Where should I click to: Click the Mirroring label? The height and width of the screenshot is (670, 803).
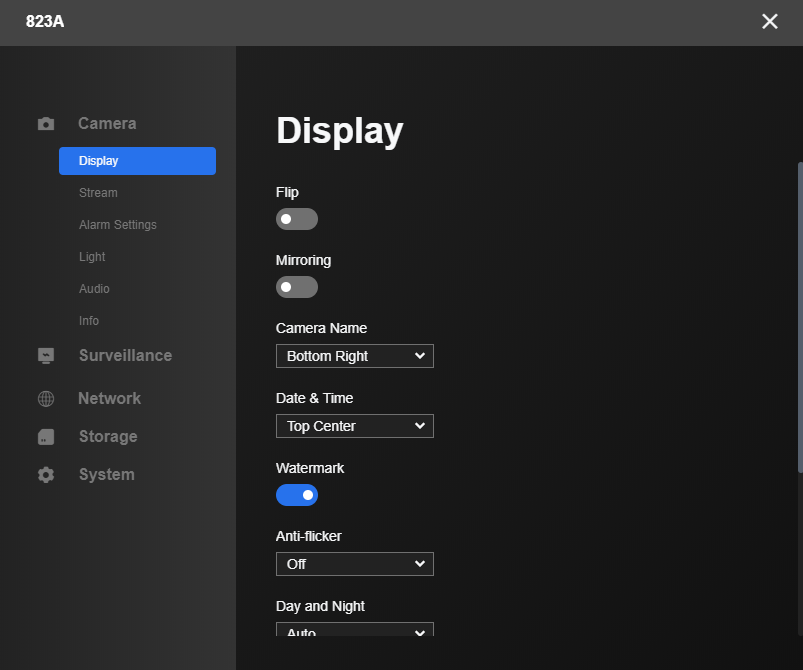pos(303,260)
